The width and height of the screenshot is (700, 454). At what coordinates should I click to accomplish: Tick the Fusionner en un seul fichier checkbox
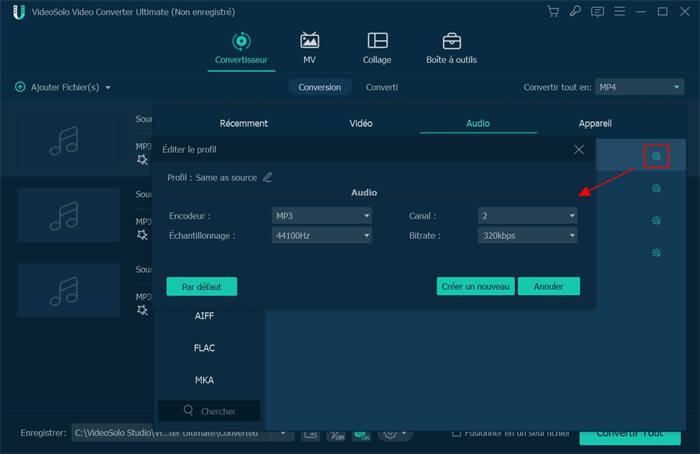[x=456, y=433]
